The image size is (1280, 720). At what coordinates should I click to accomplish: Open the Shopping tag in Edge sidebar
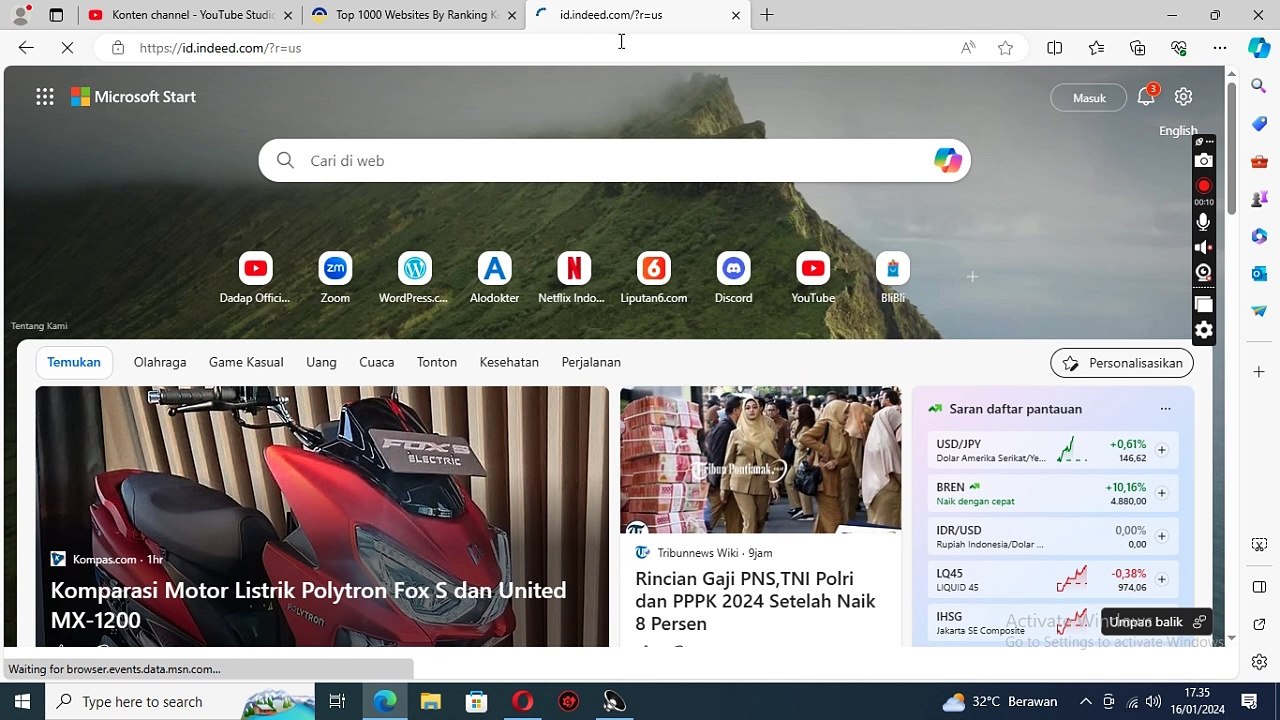click(x=1259, y=124)
